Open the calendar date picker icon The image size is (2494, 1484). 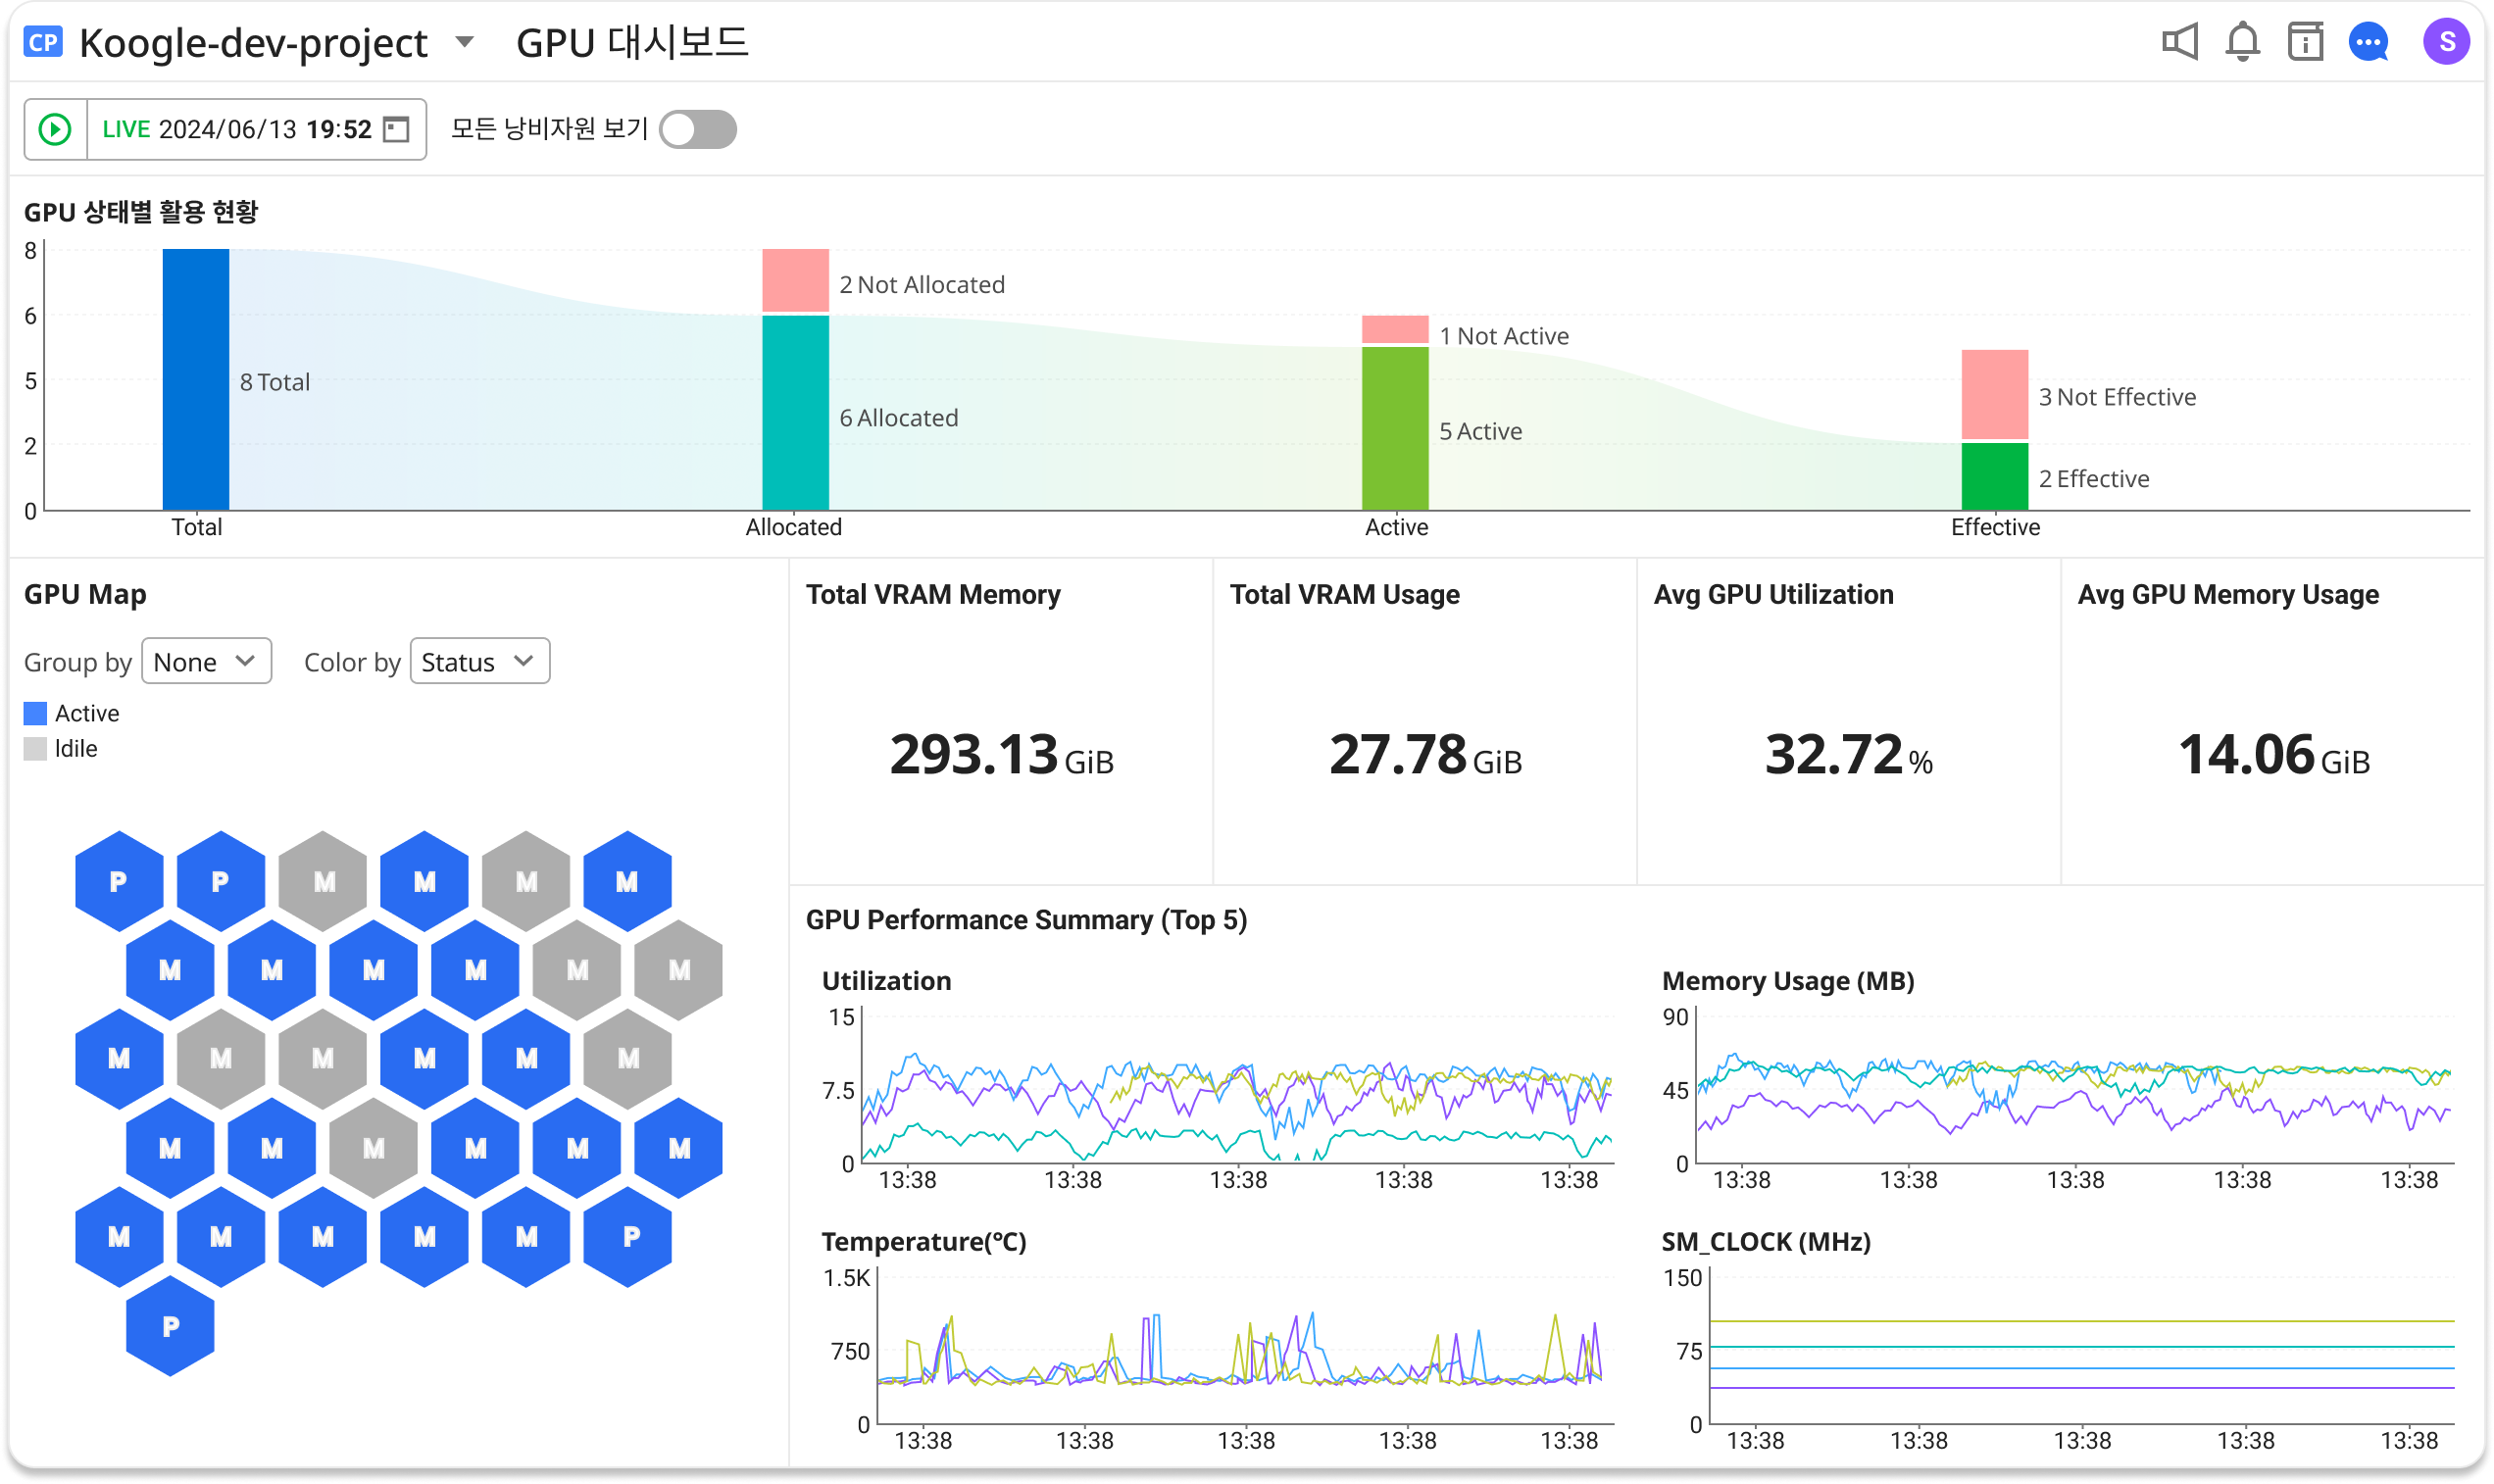point(397,129)
